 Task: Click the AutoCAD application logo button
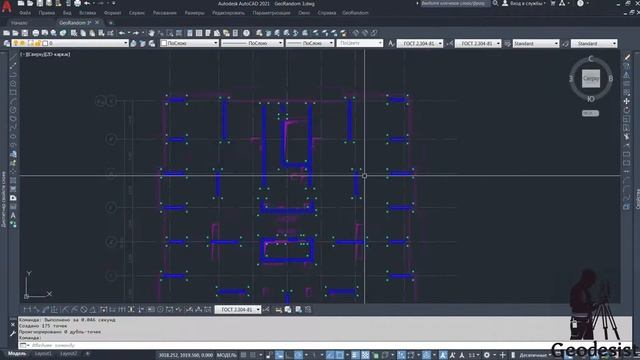coord(6,7)
